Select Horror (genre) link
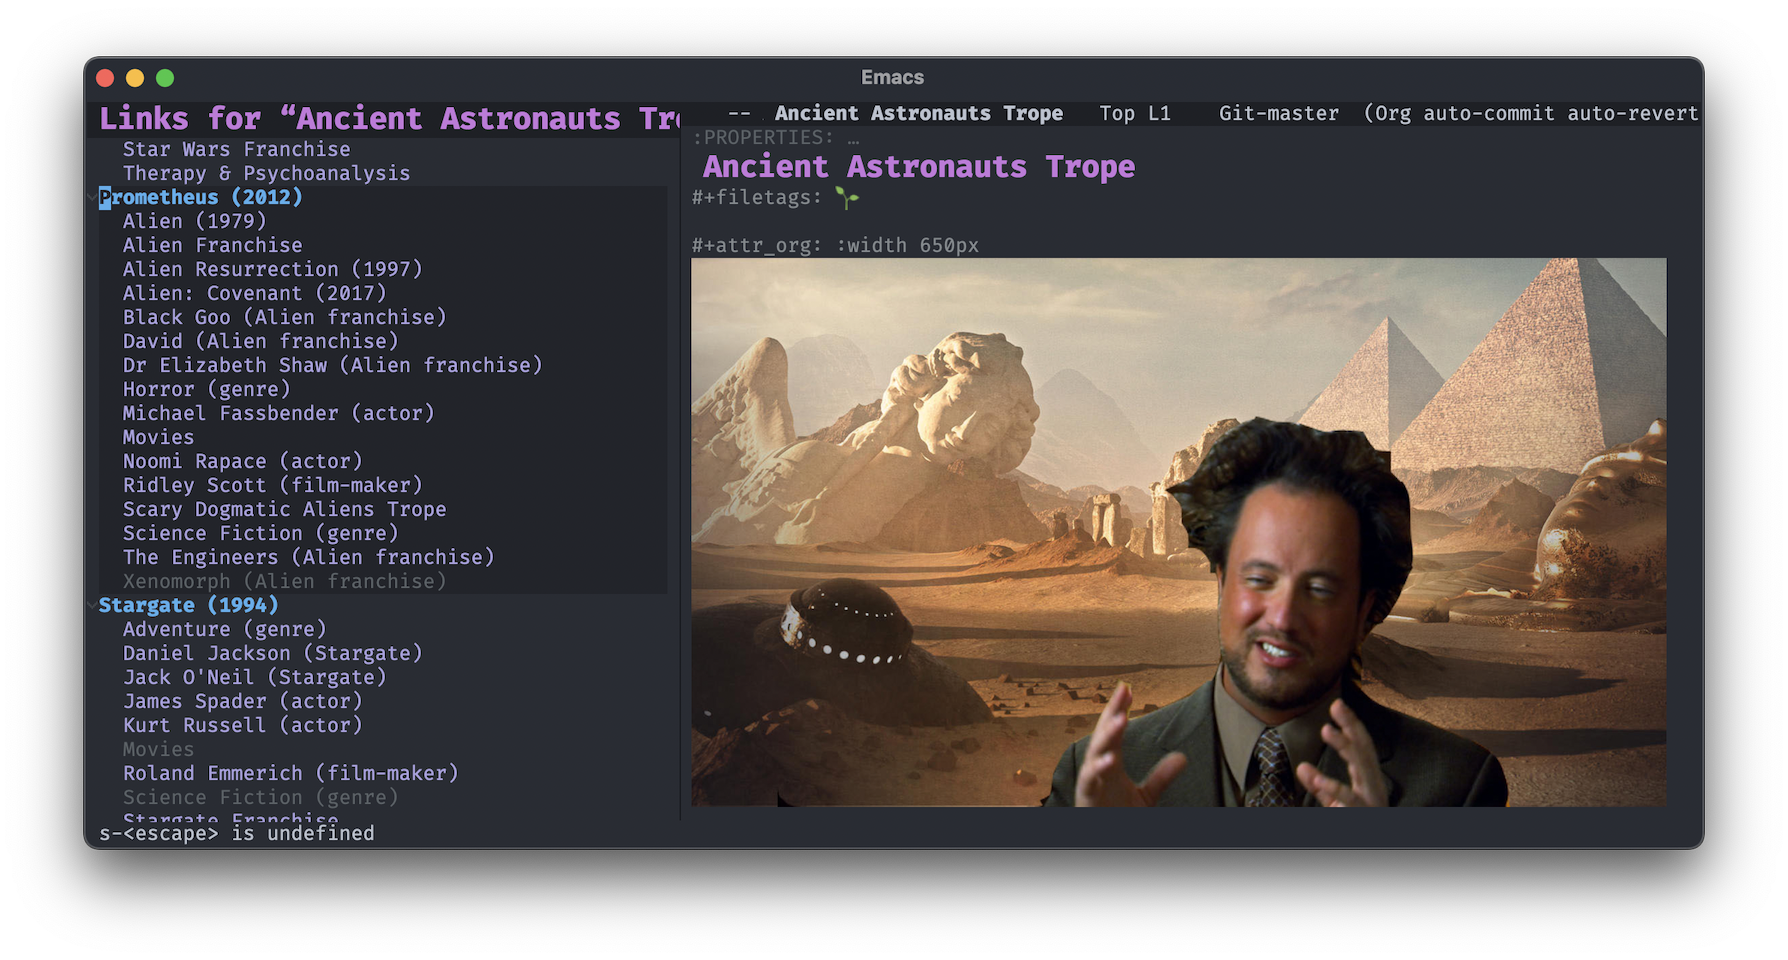 pos(207,389)
